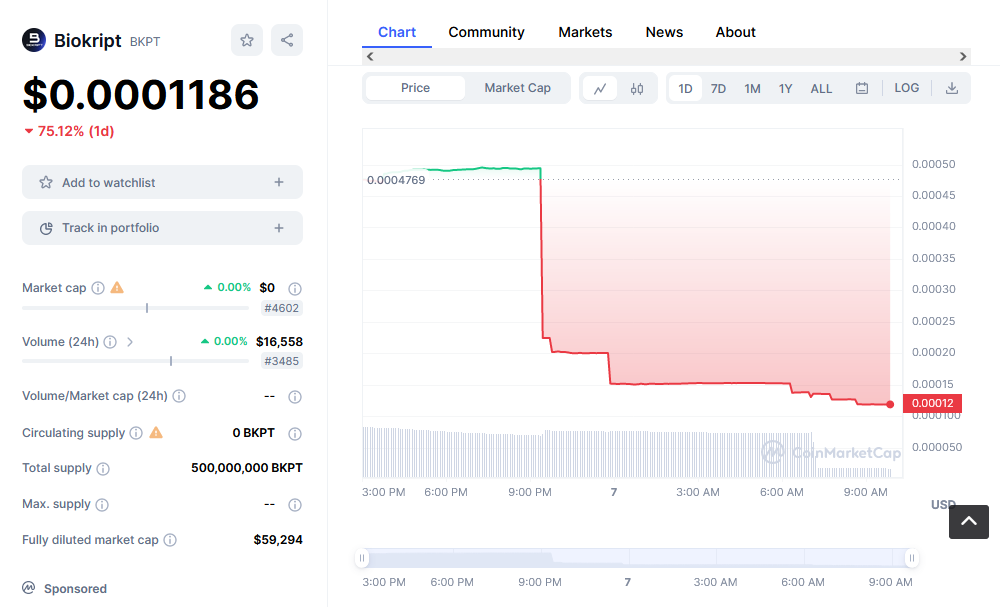
Task: Click Track in portfolio button
Action: pos(163,228)
